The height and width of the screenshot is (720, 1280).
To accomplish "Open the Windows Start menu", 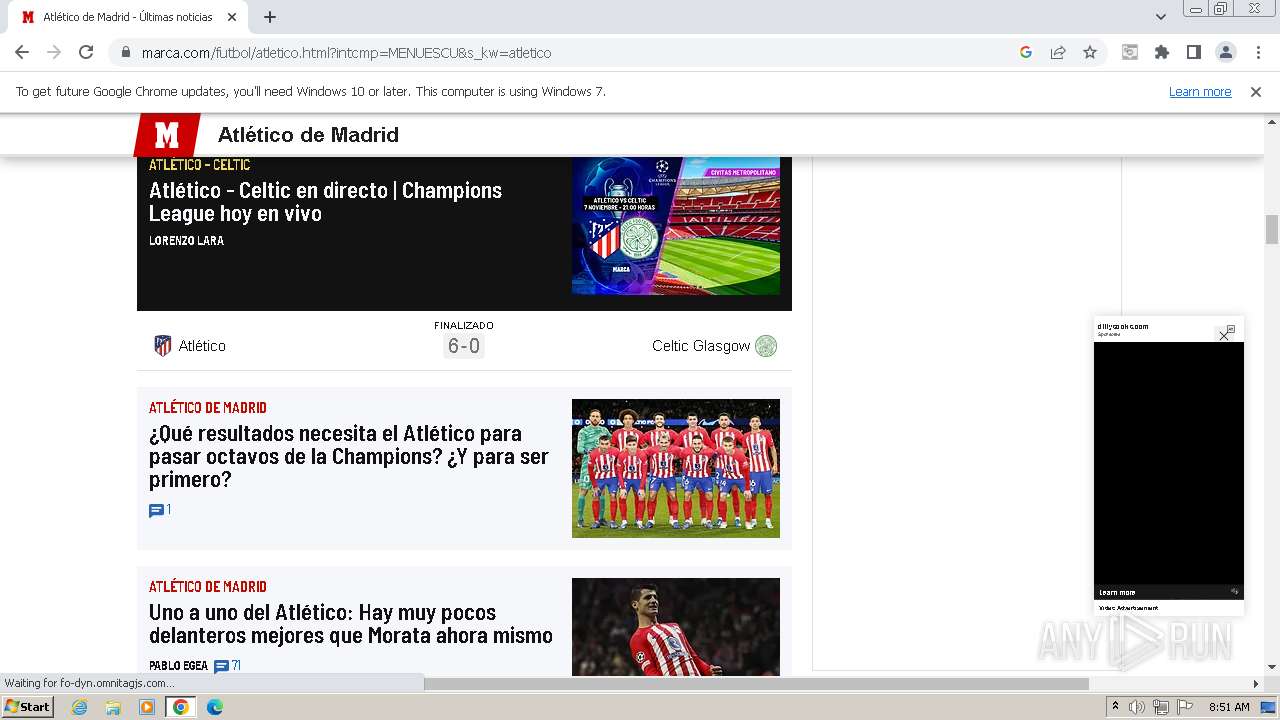I will [27, 707].
